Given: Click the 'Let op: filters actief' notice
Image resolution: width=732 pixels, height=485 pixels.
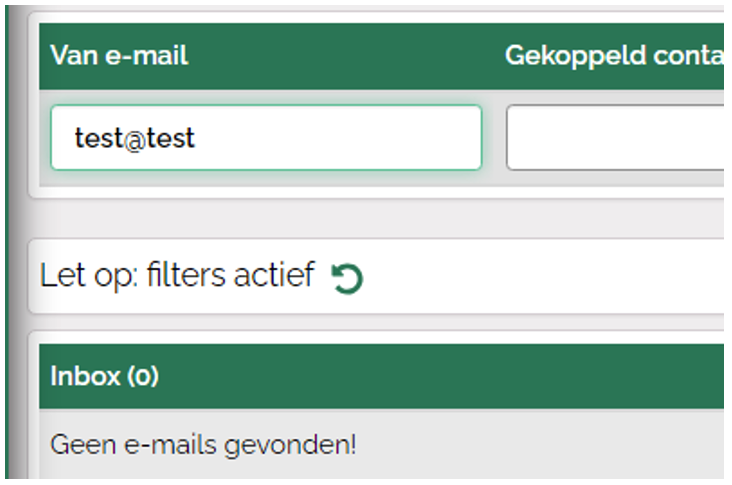Looking at the screenshot, I should coord(177,275).
